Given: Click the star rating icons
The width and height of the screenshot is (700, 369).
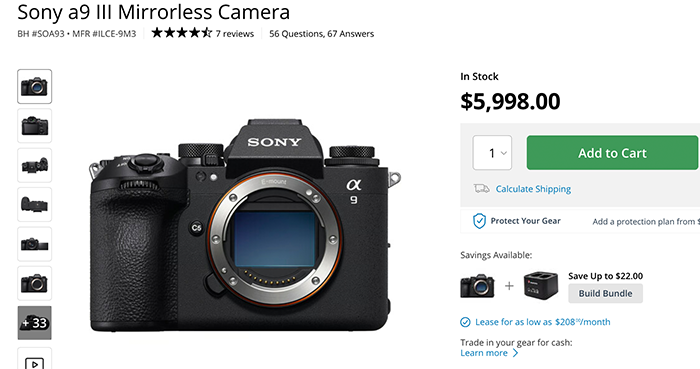Looking at the screenshot, I should [x=182, y=33].
